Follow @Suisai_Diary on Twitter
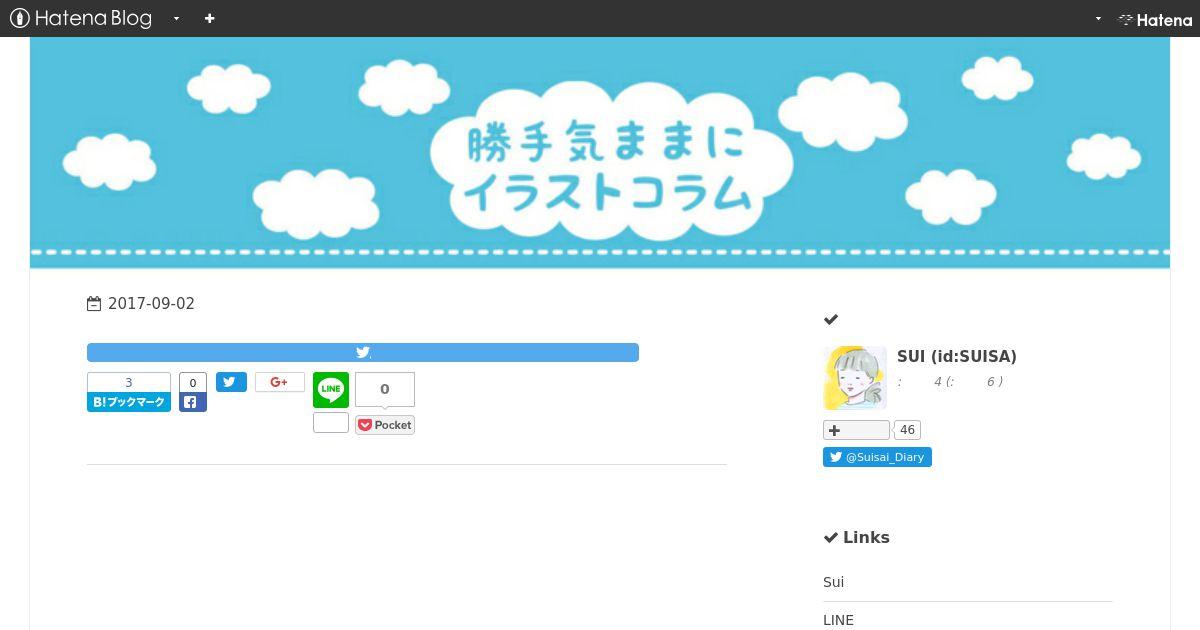This screenshot has width=1200, height=630. (x=877, y=457)
